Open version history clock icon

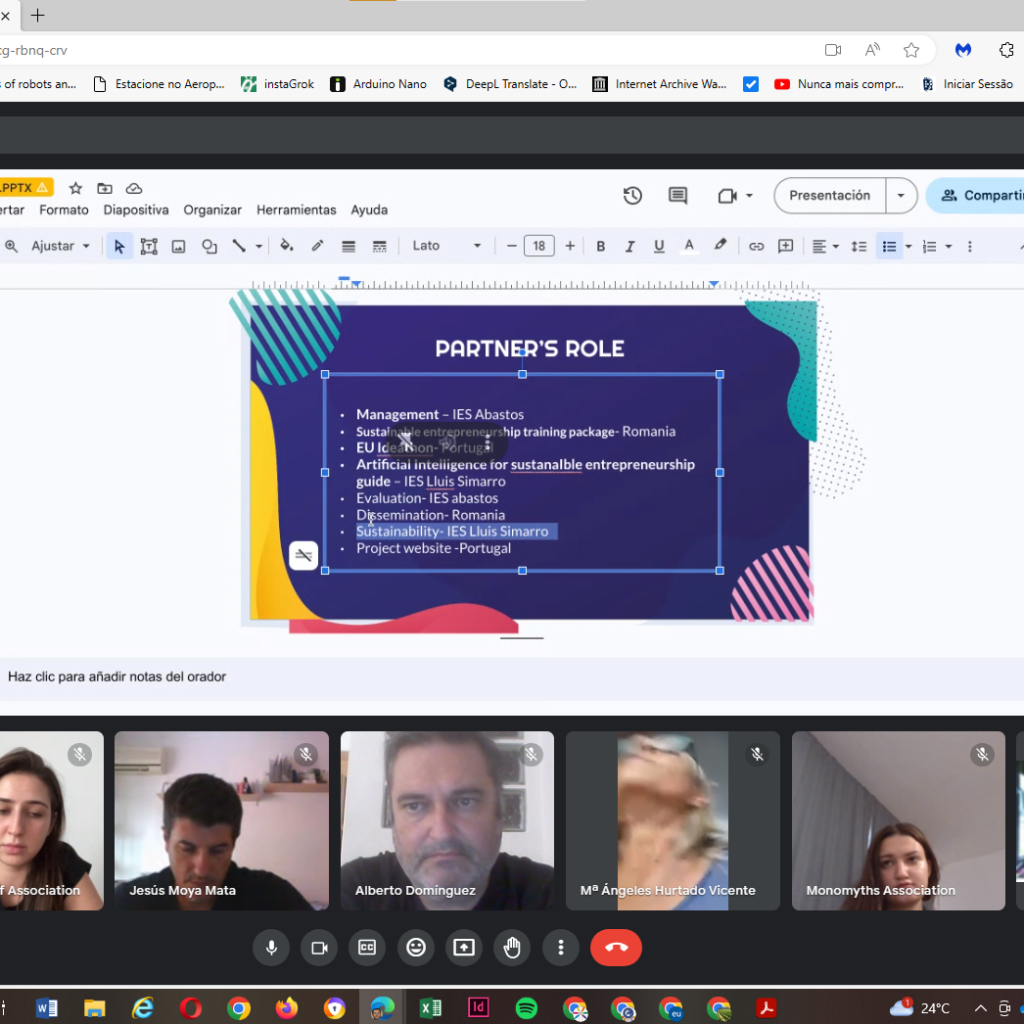(632, 196)
